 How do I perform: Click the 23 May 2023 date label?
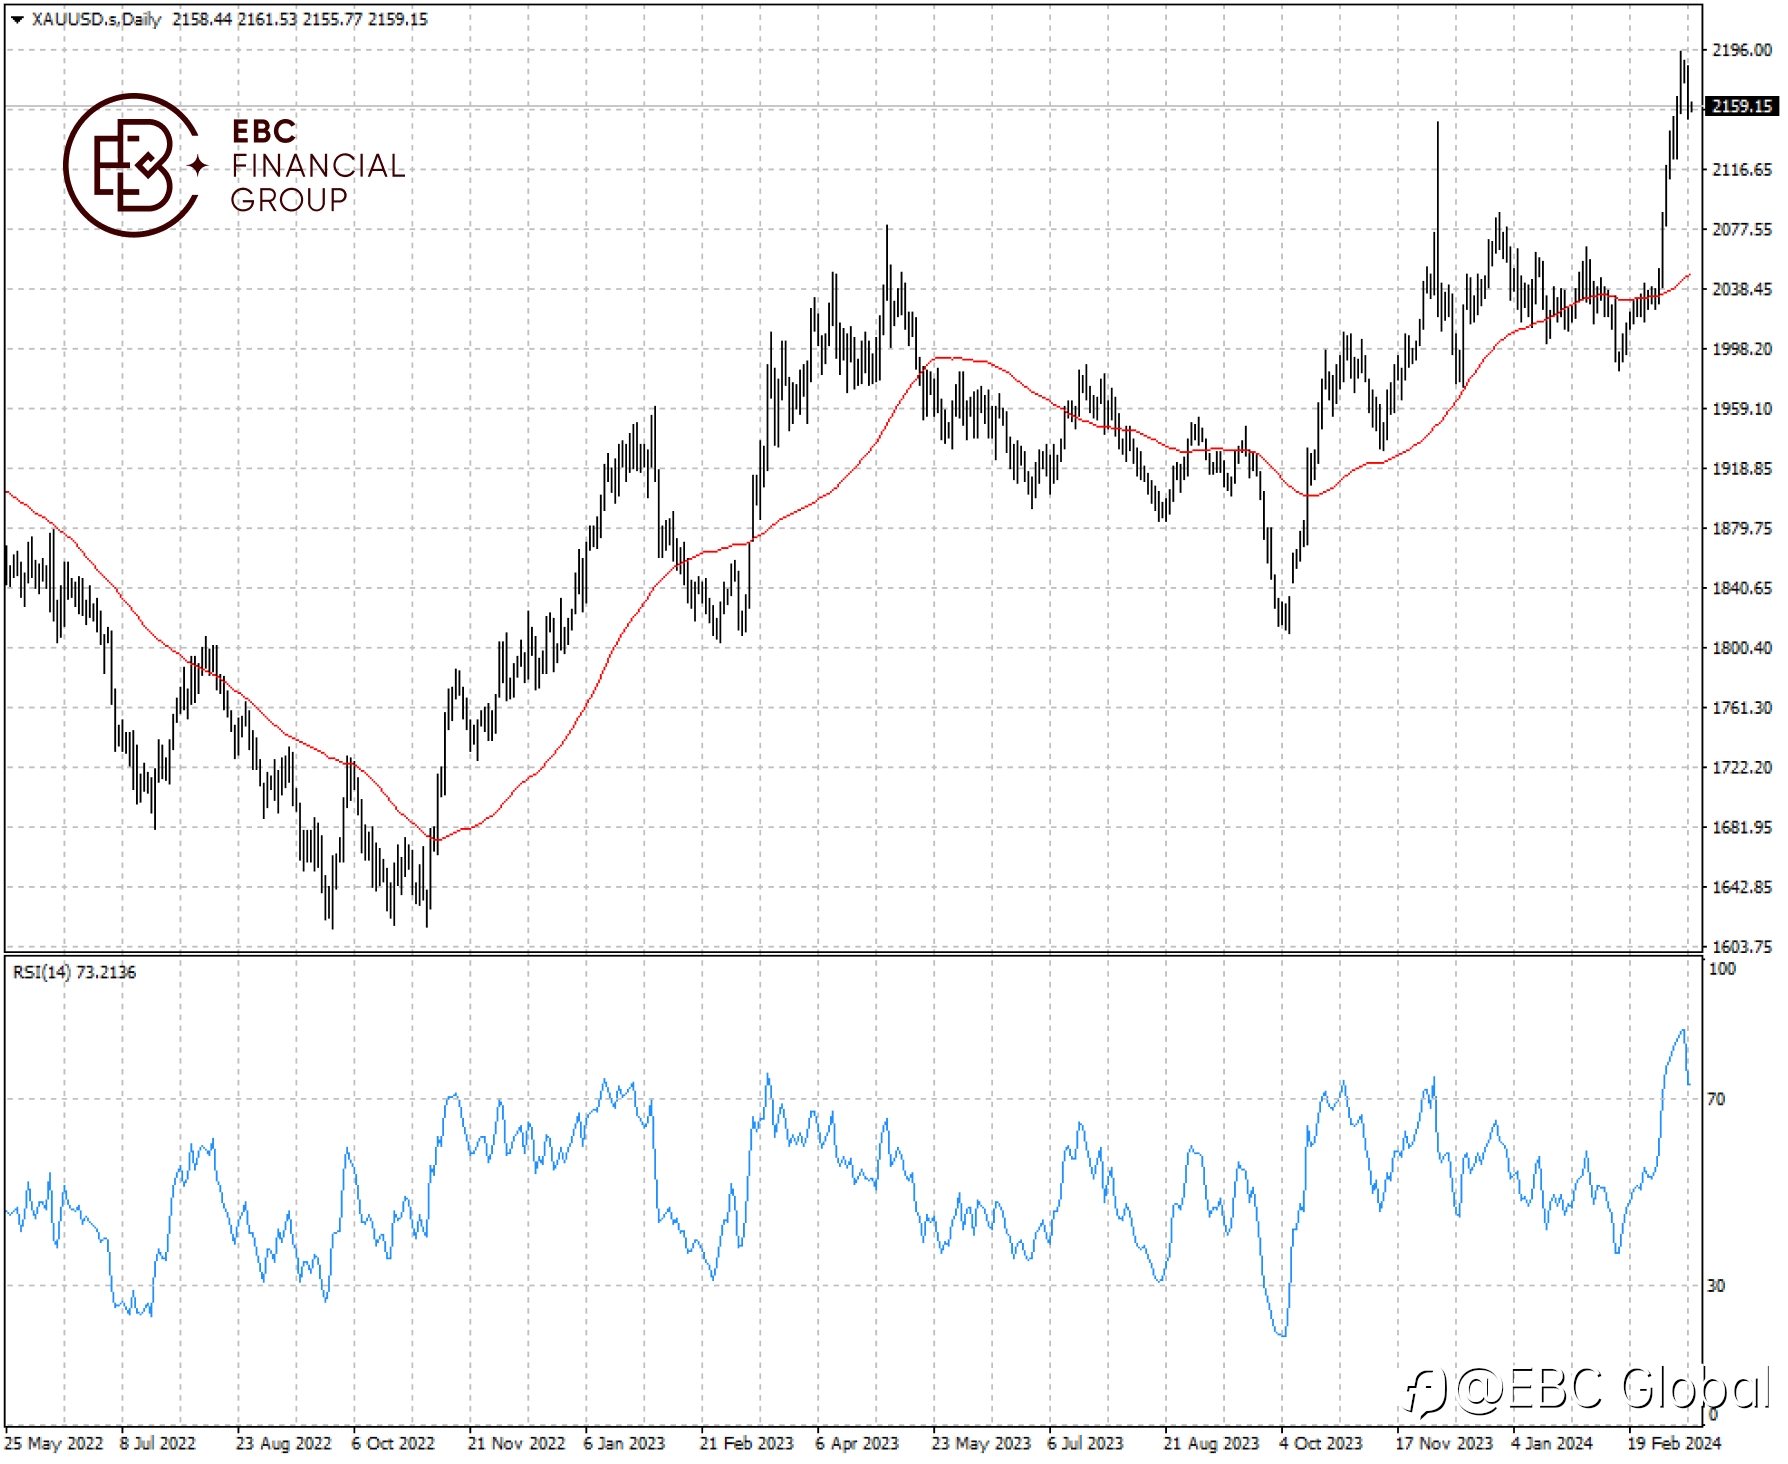(981, 1443)
